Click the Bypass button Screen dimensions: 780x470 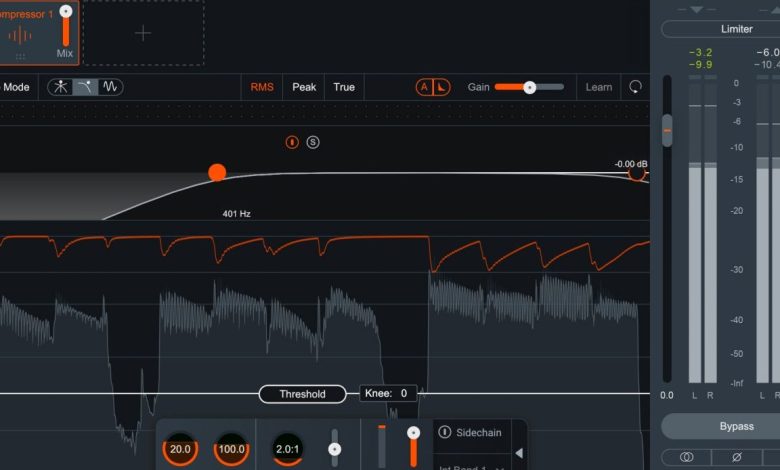[x=736, y=426]
